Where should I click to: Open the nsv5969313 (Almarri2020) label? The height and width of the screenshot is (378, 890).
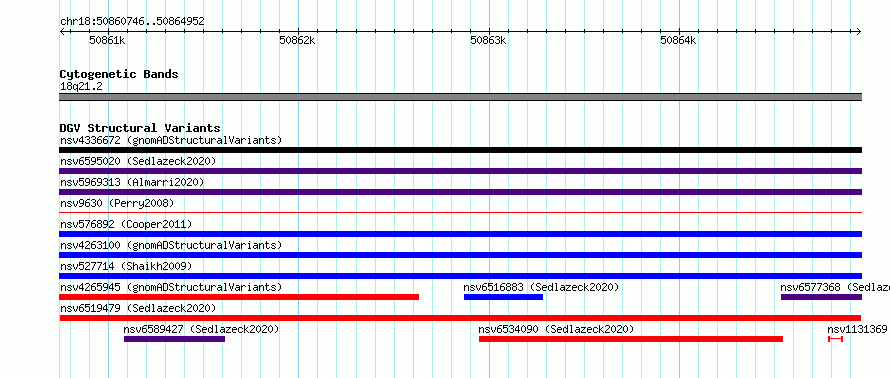[132, 182]
